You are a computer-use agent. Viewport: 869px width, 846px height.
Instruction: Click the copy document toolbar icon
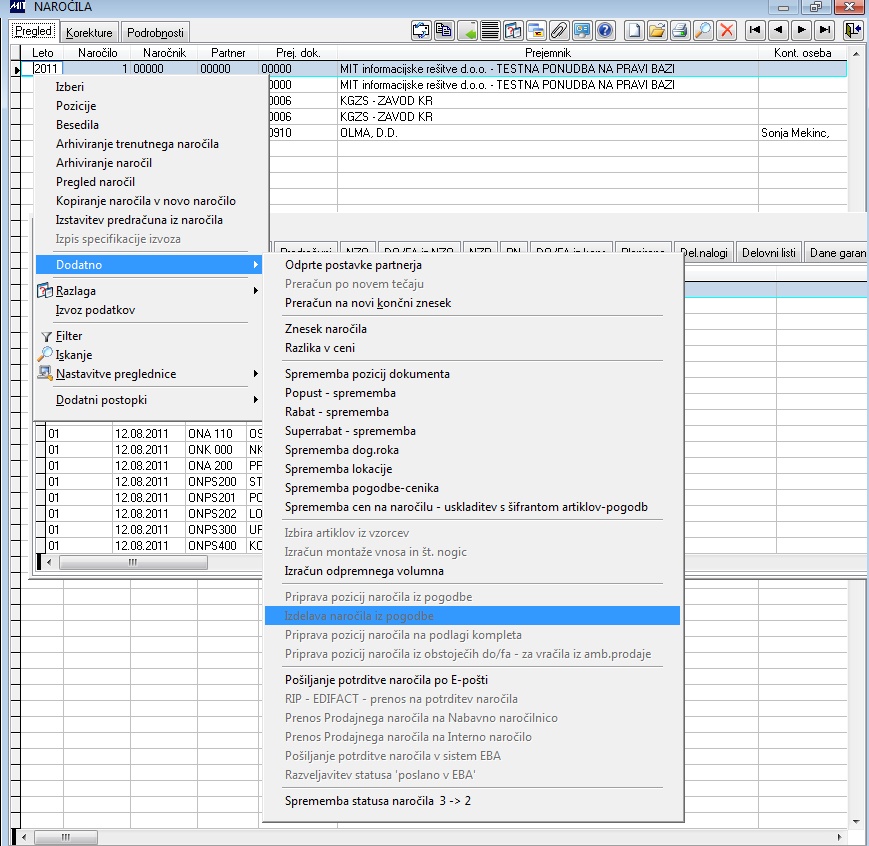click(444, 30)
